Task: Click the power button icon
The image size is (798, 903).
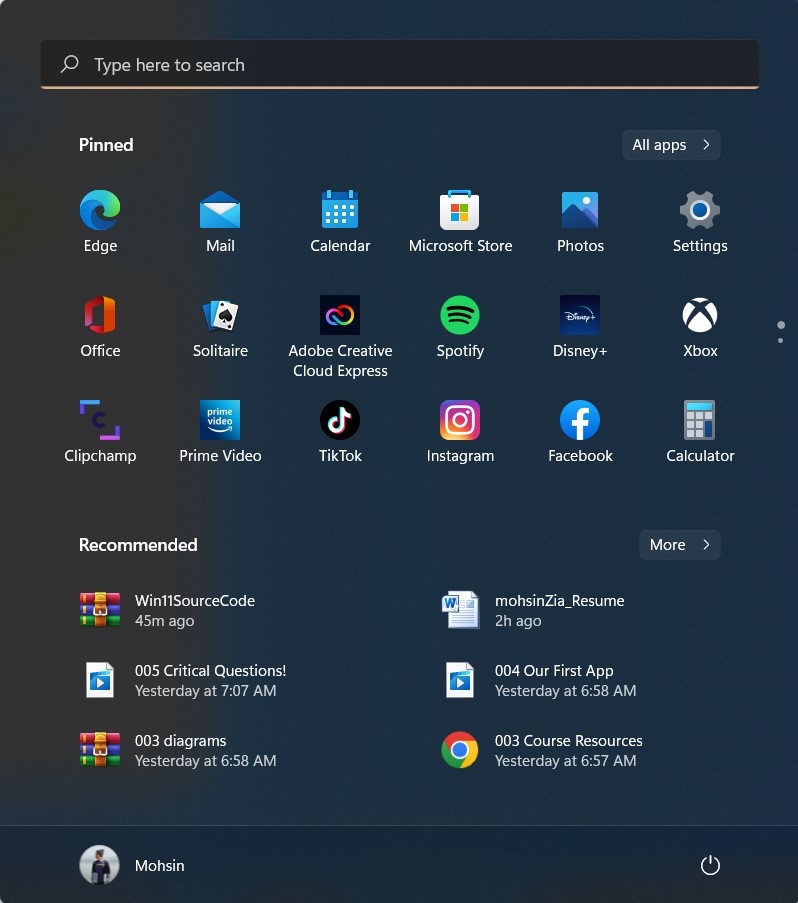Action: pos(710,865)
